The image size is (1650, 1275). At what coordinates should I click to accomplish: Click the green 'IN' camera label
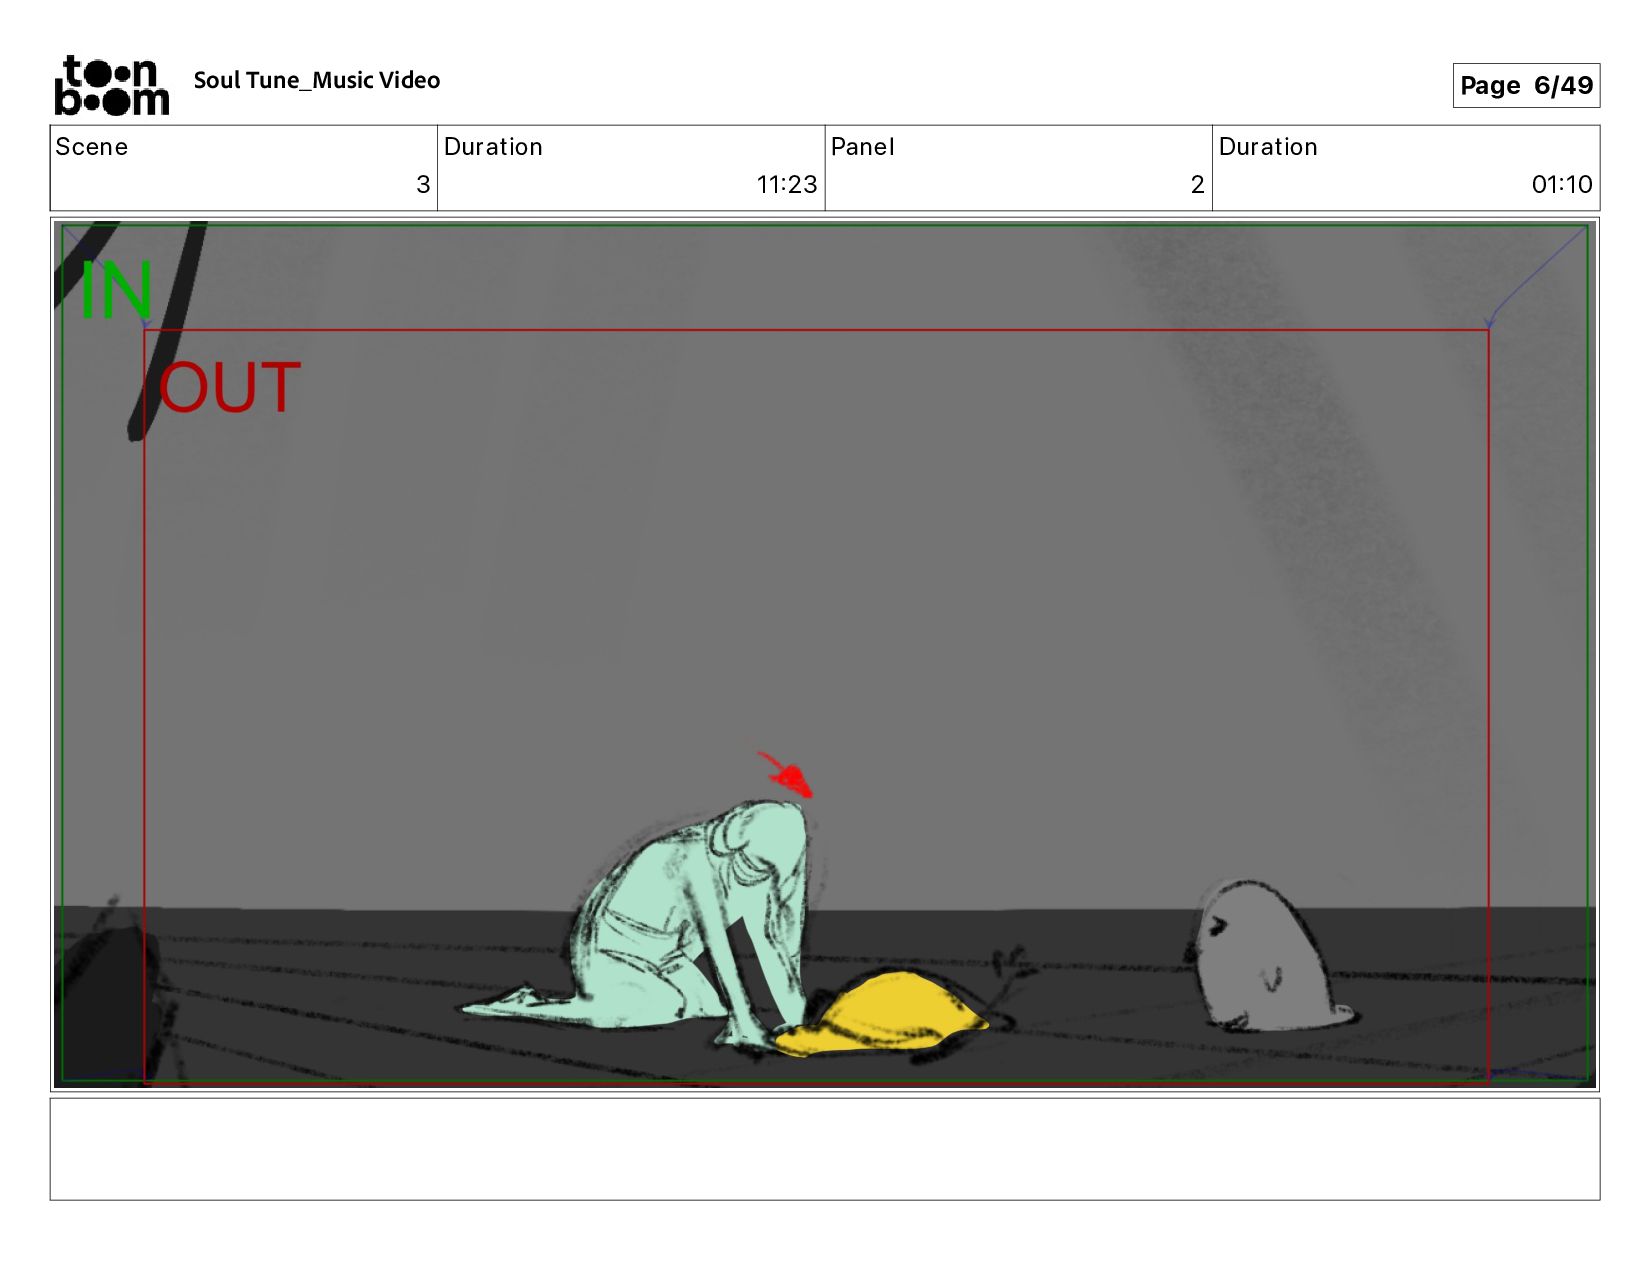pos(116,290)
